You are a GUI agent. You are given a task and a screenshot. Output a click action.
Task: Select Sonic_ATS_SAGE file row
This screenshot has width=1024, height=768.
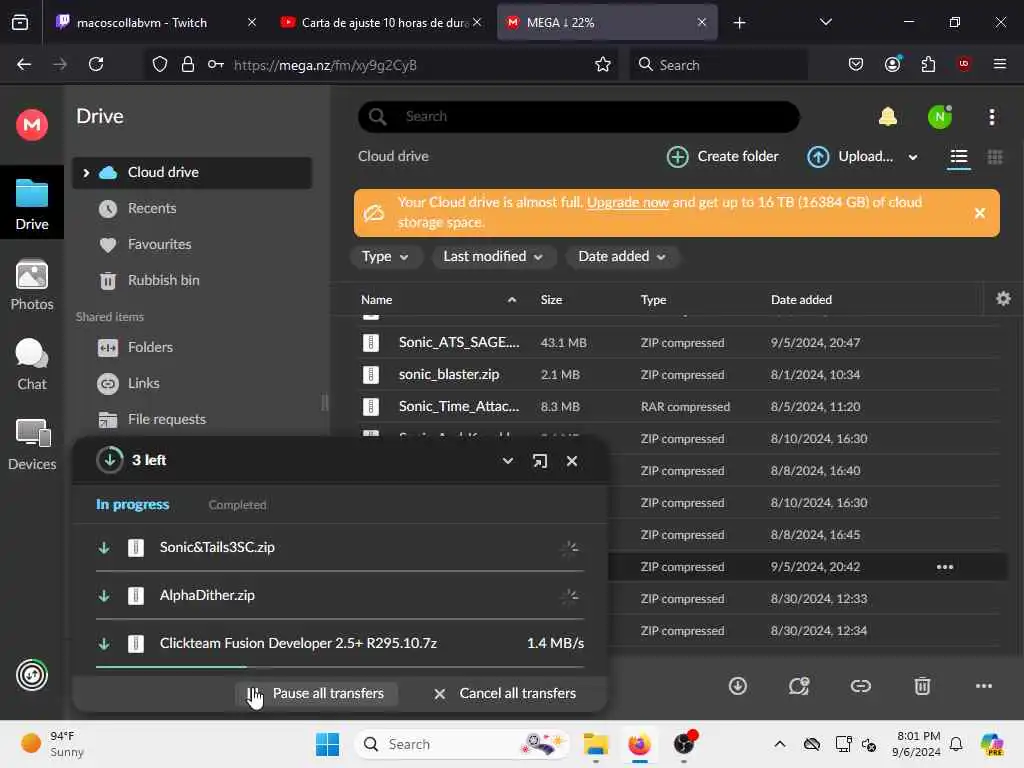tap(679, 342)
